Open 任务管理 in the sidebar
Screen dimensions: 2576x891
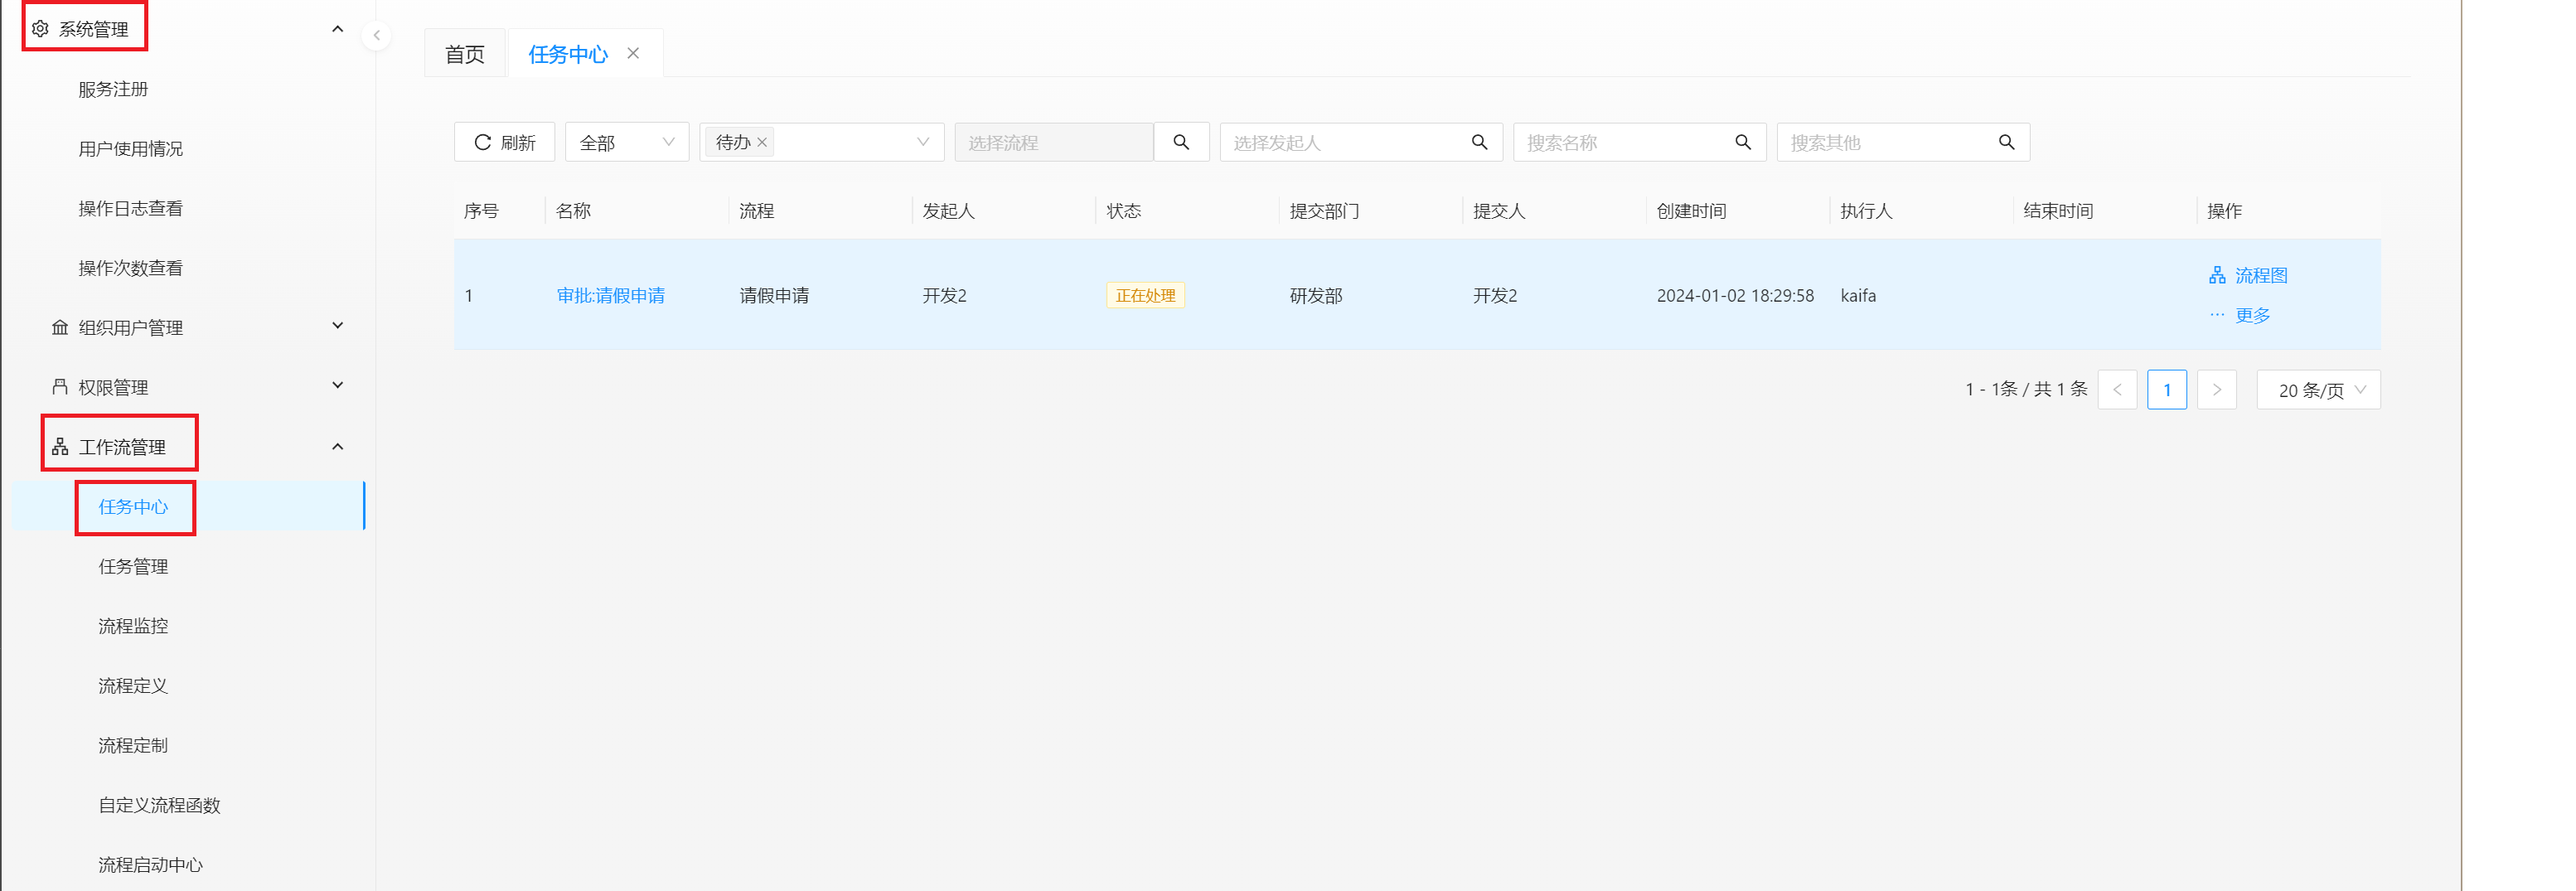[x=133, y=567]
